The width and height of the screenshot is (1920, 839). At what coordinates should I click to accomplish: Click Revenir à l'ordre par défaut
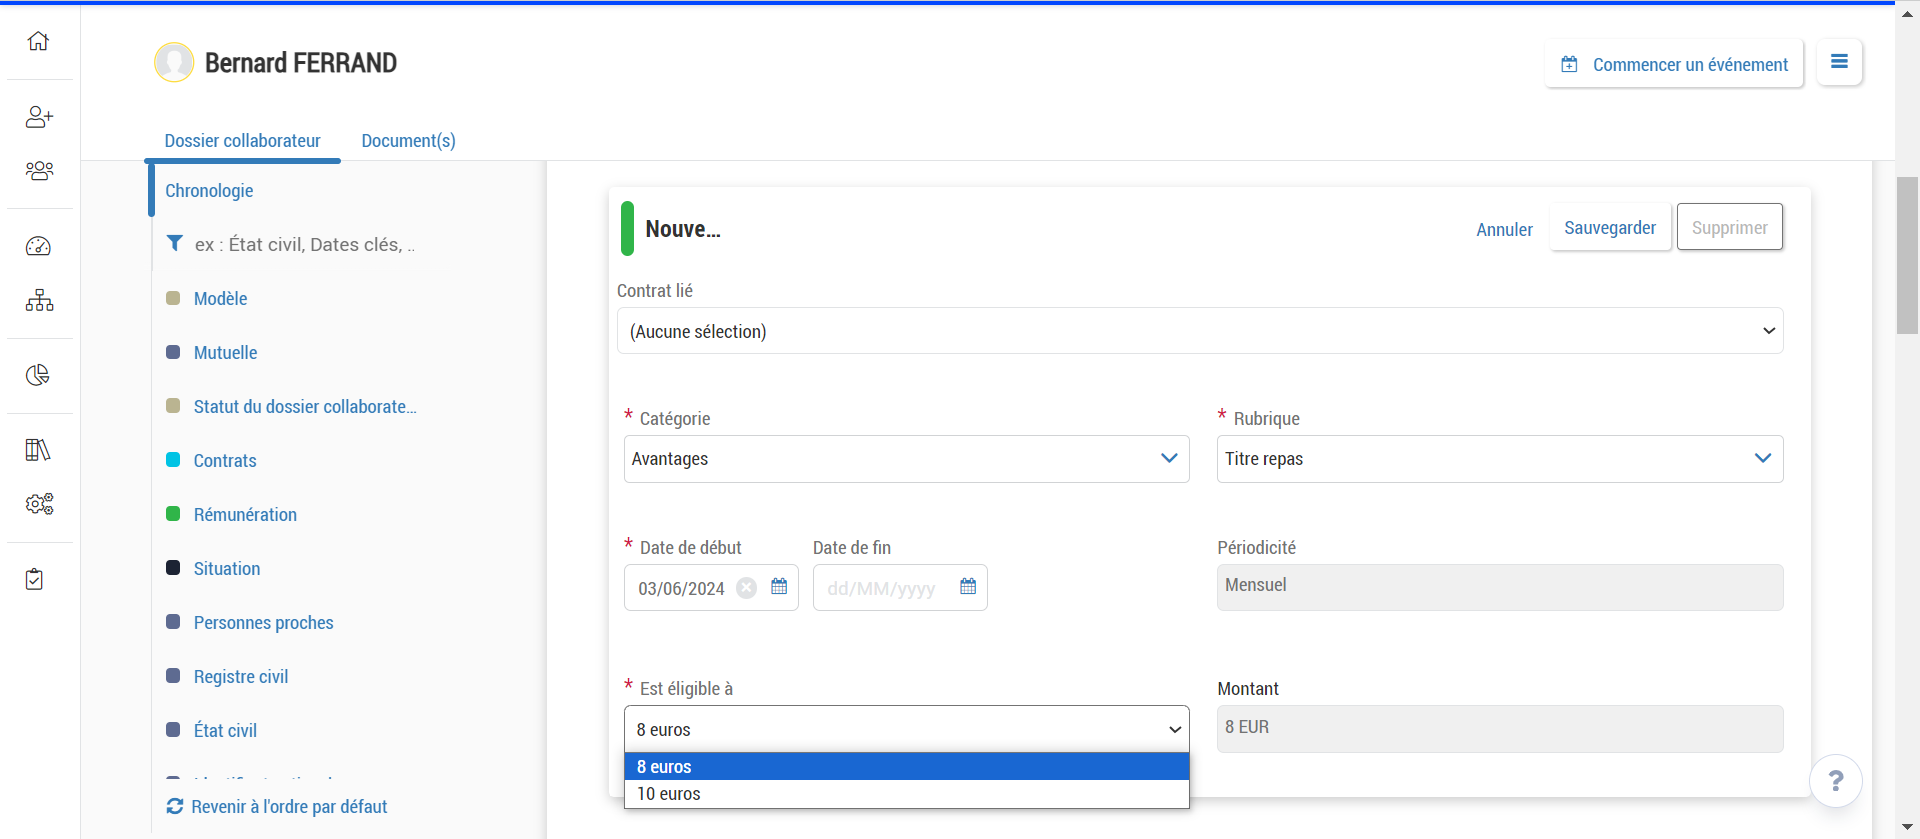tap(288, 807)
